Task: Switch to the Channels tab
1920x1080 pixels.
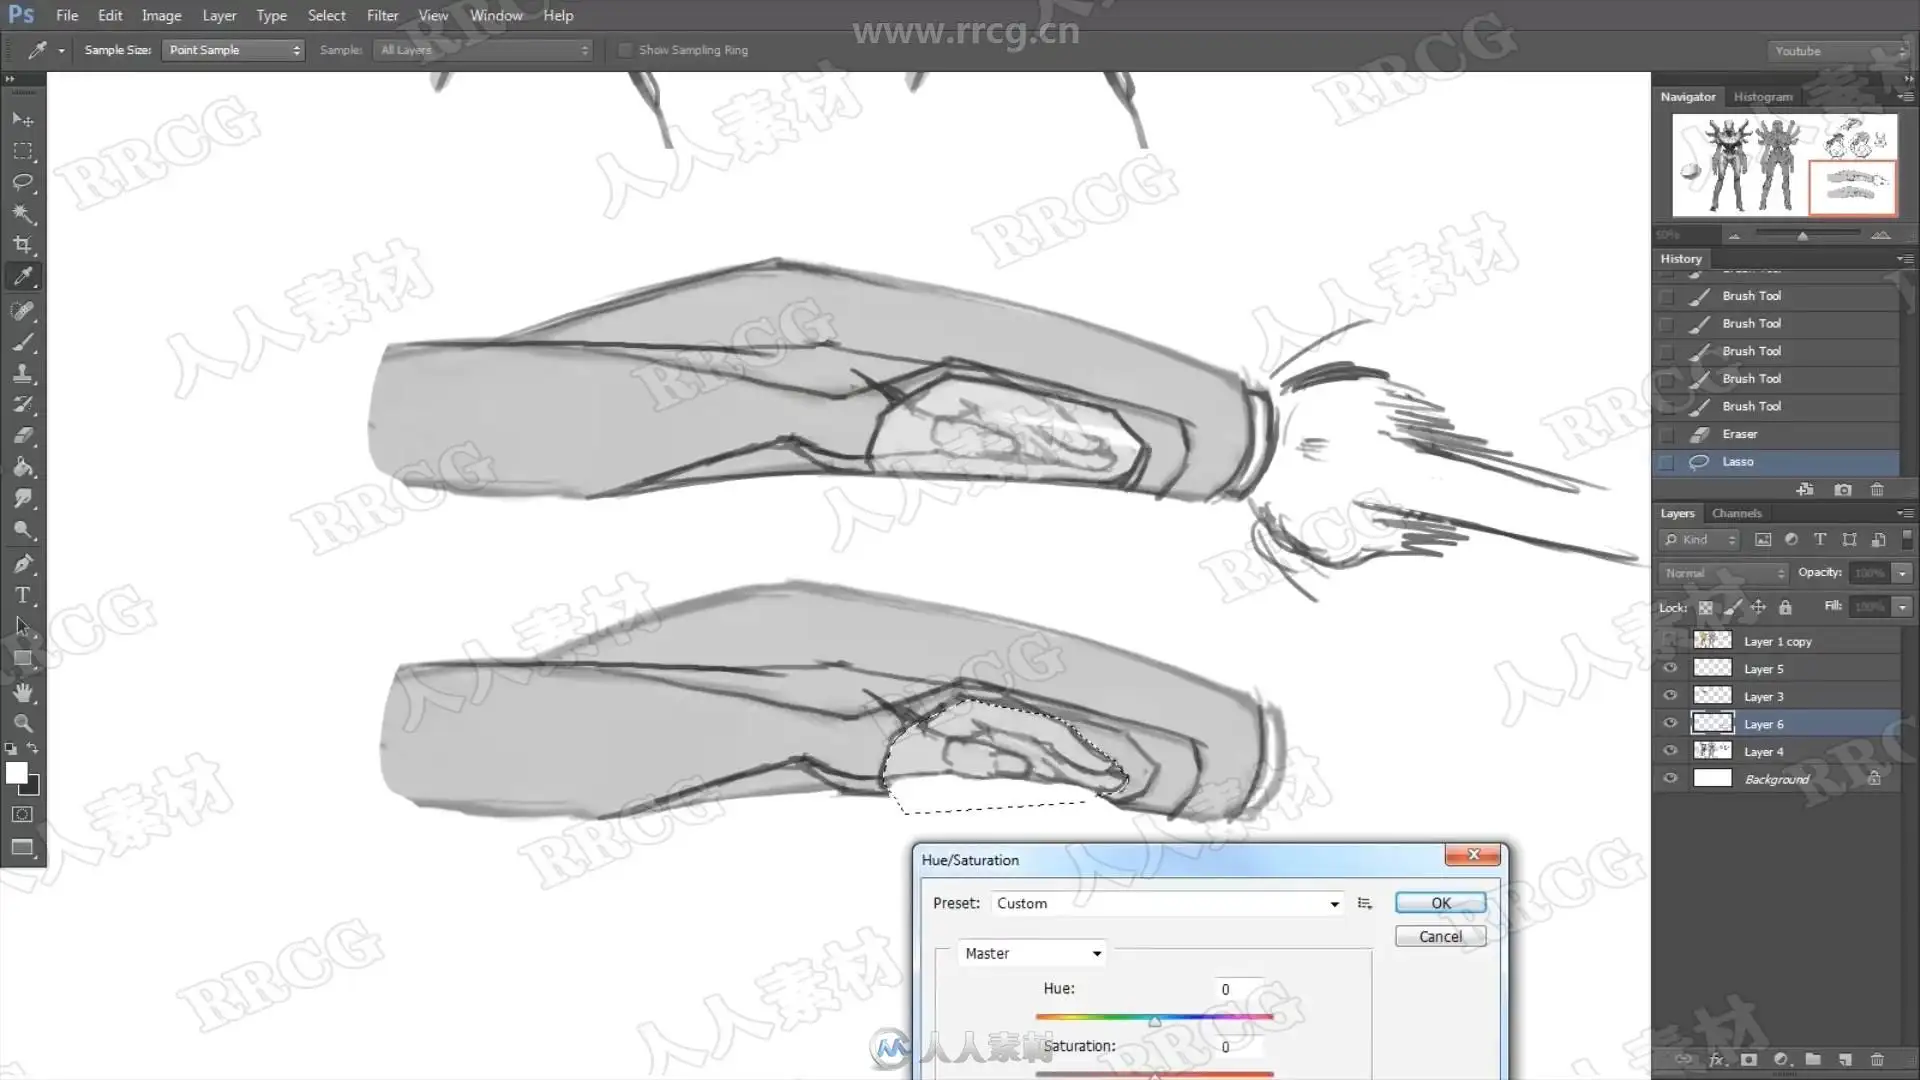Action: coord(1736,513)
